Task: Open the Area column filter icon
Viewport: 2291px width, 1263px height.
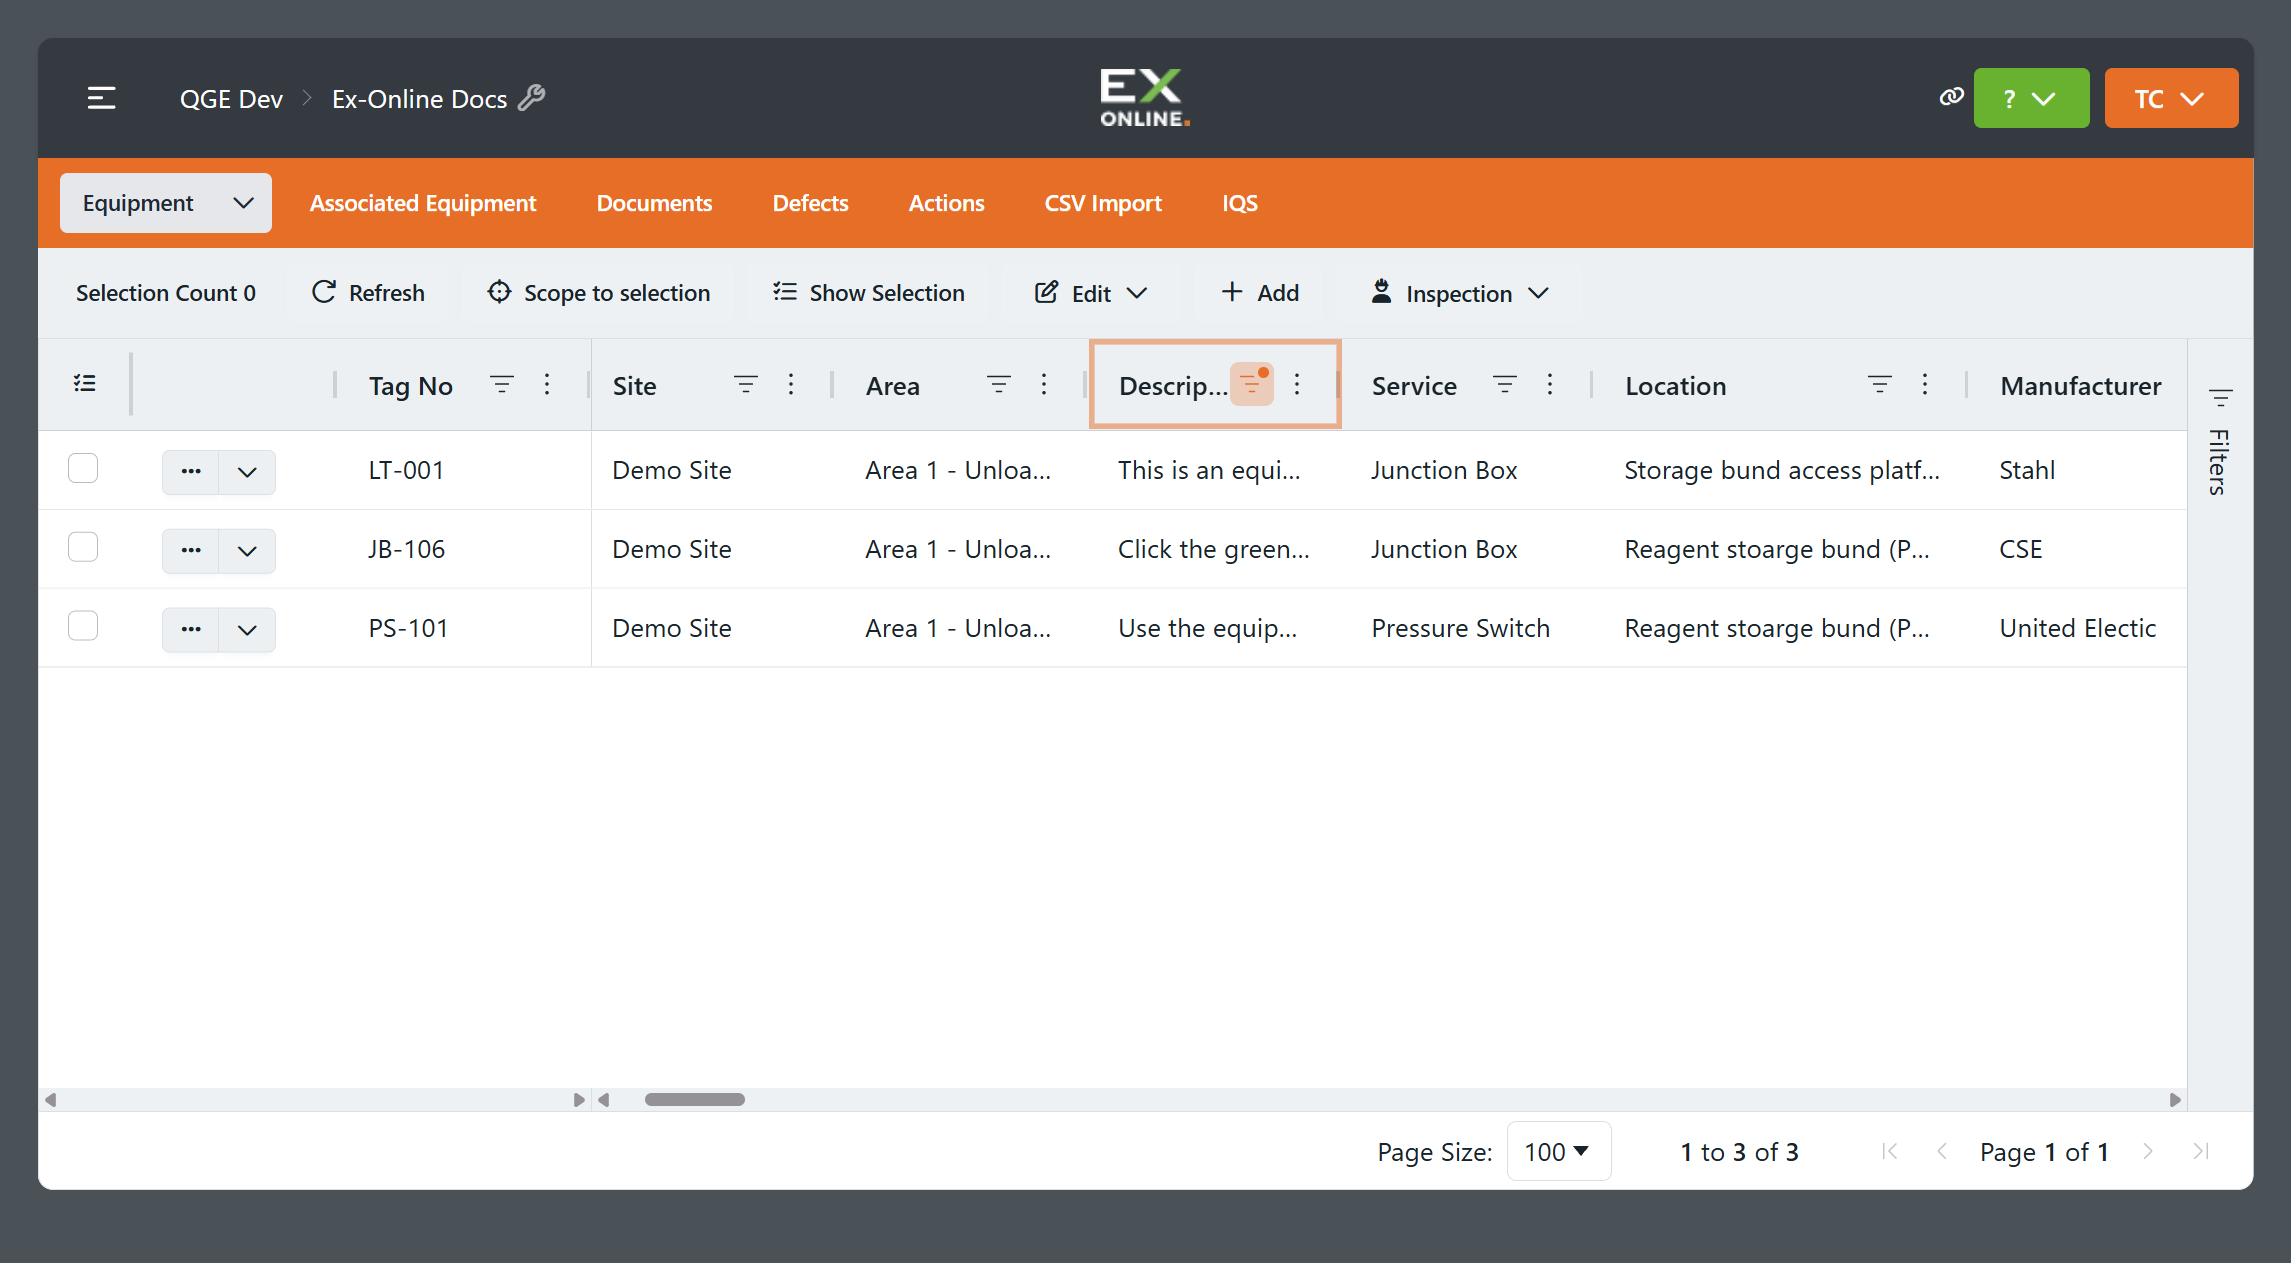Action: (999, 385)
